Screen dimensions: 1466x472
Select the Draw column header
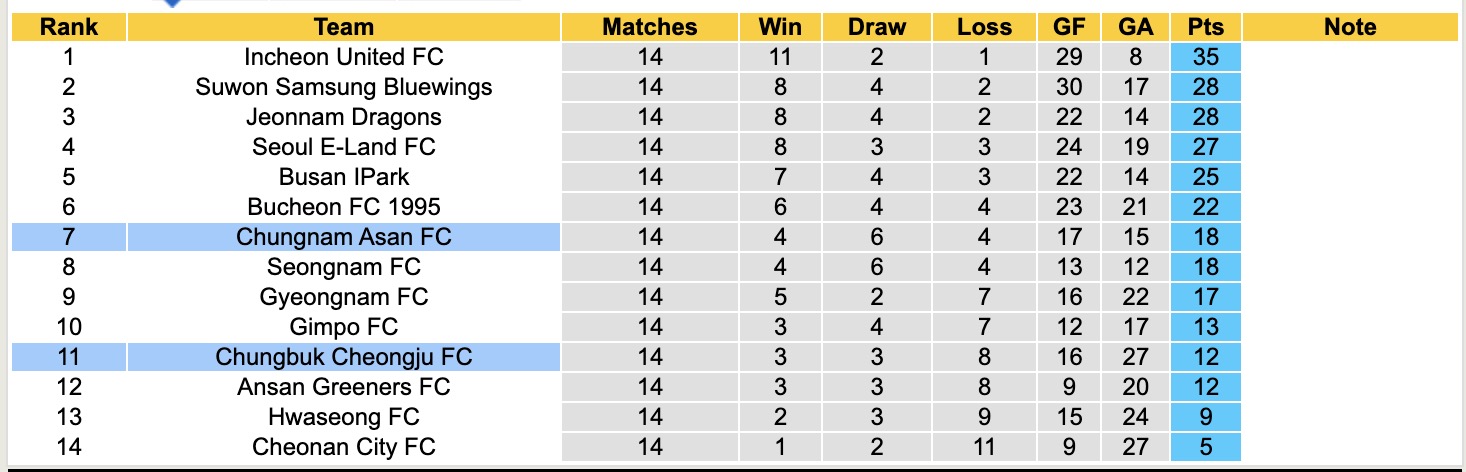(x=876, y=28)
